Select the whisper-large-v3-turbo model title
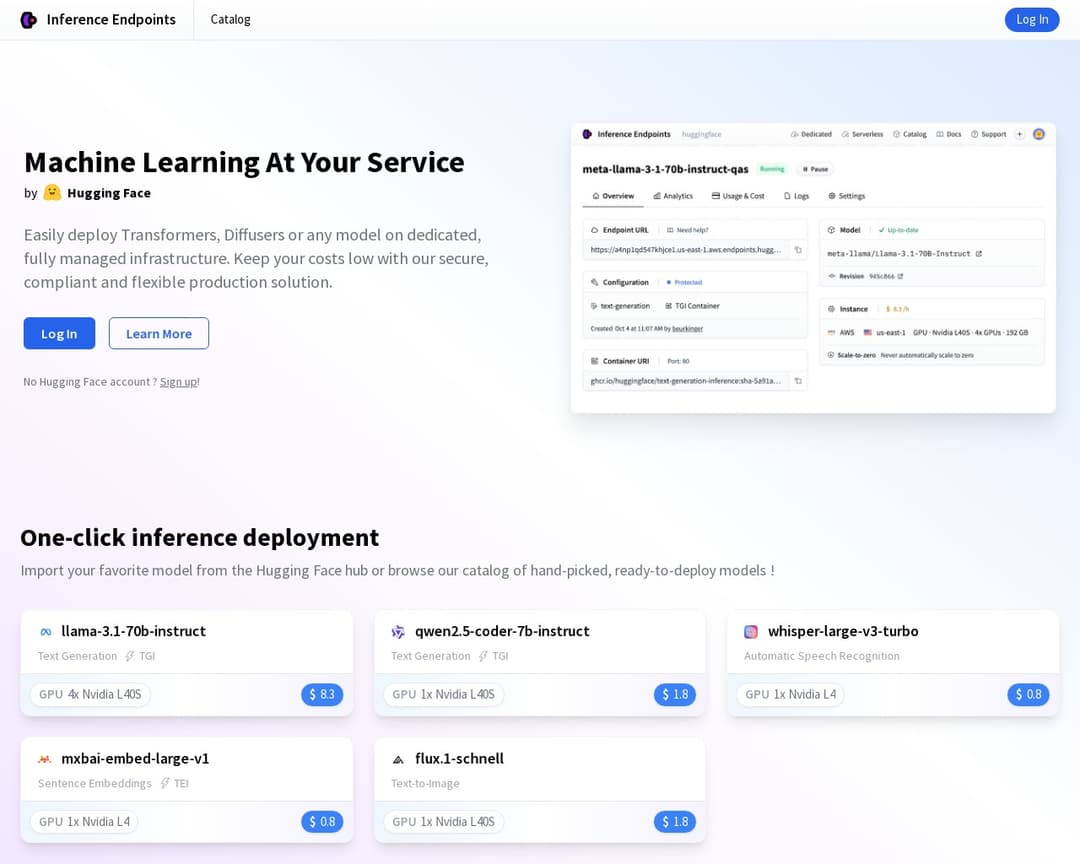 pos(843,631)
